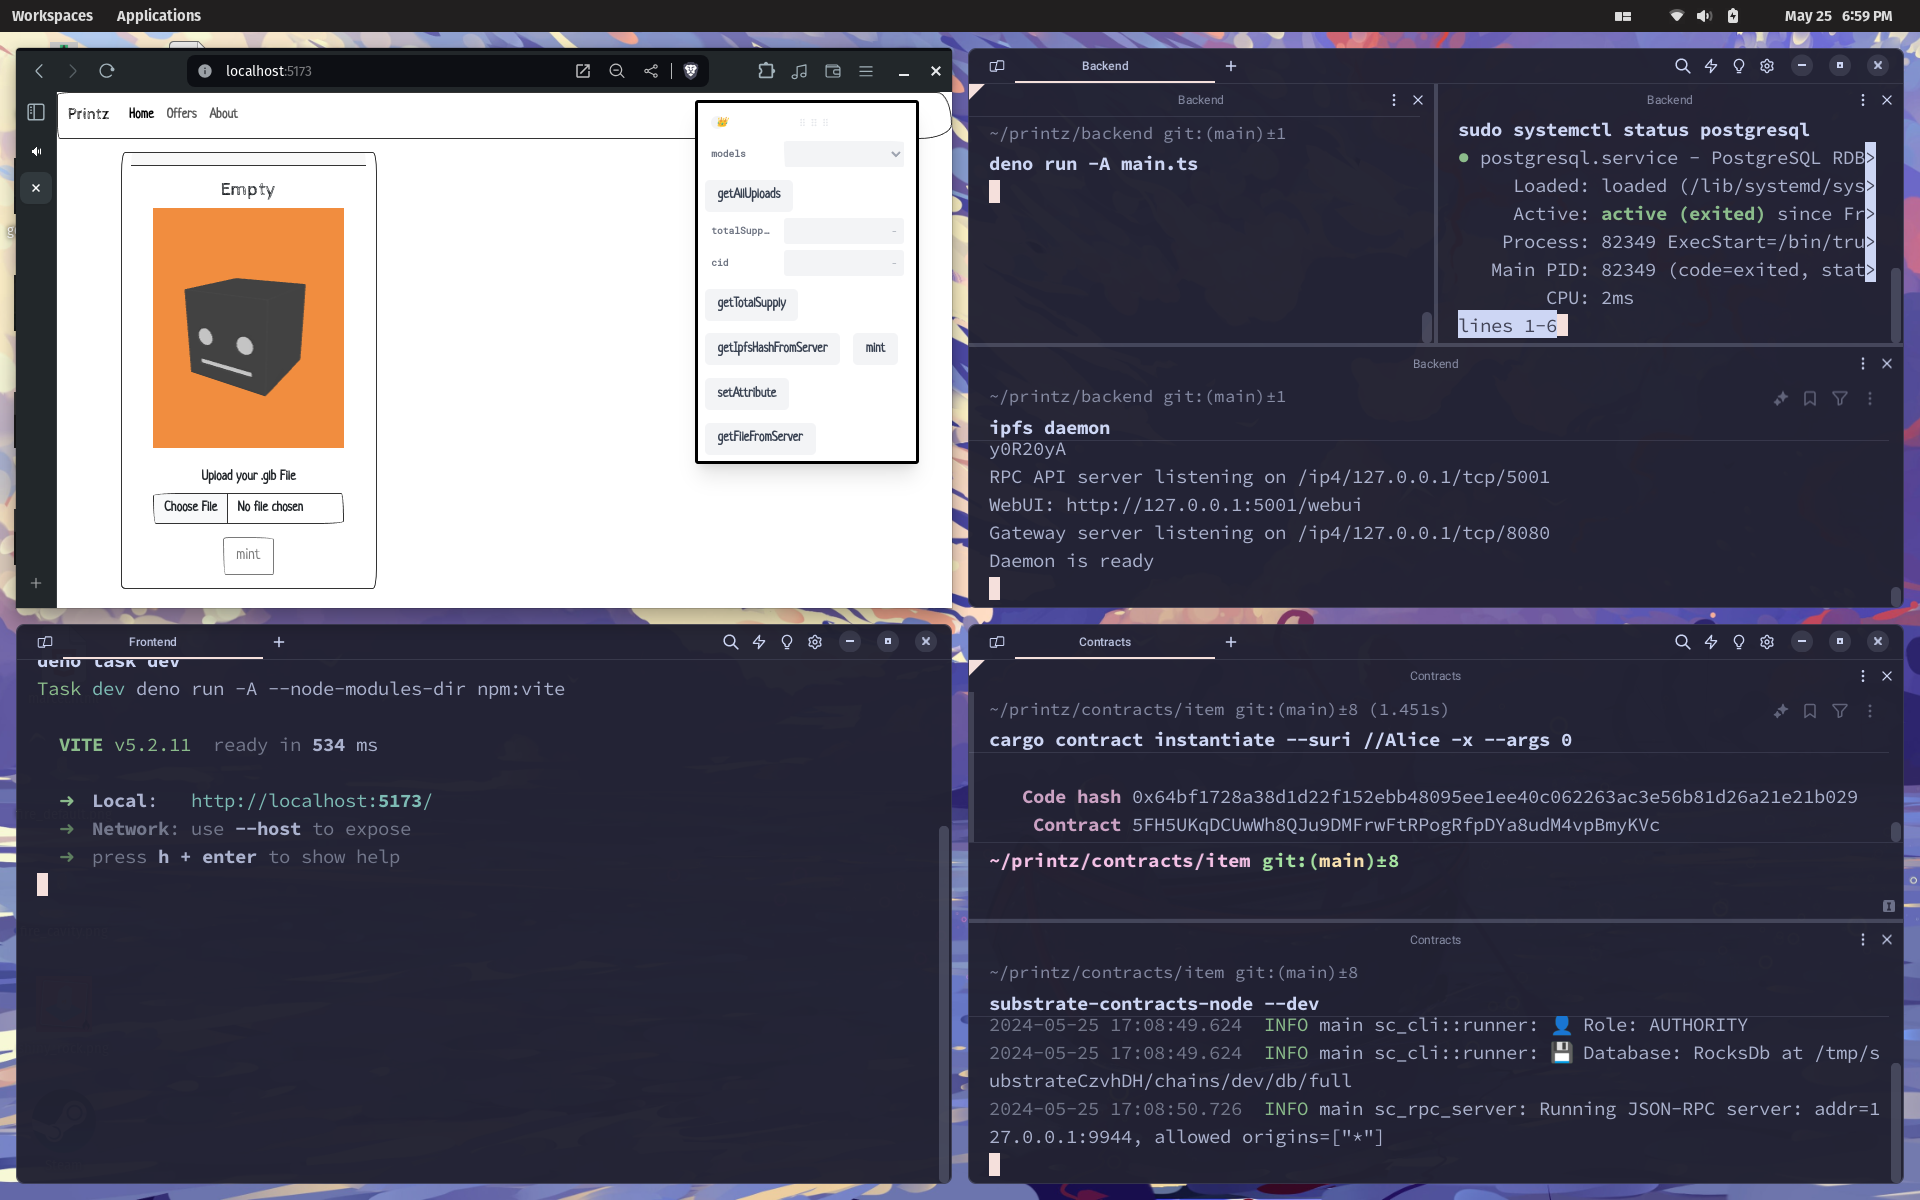Open the Brave Wallet icon
The height and width of the screenshot is (1200, 1920).
tap(833, 71)
